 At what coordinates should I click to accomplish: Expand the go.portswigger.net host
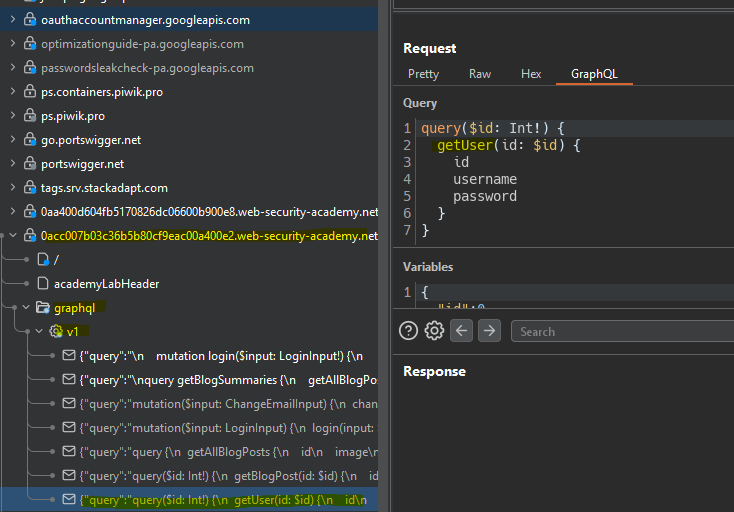coord(12,140)
